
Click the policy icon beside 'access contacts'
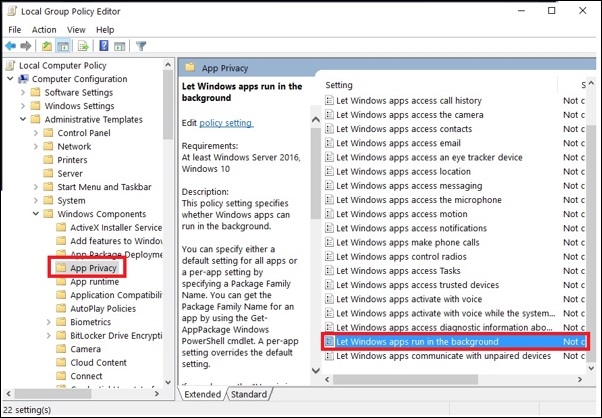329,129
